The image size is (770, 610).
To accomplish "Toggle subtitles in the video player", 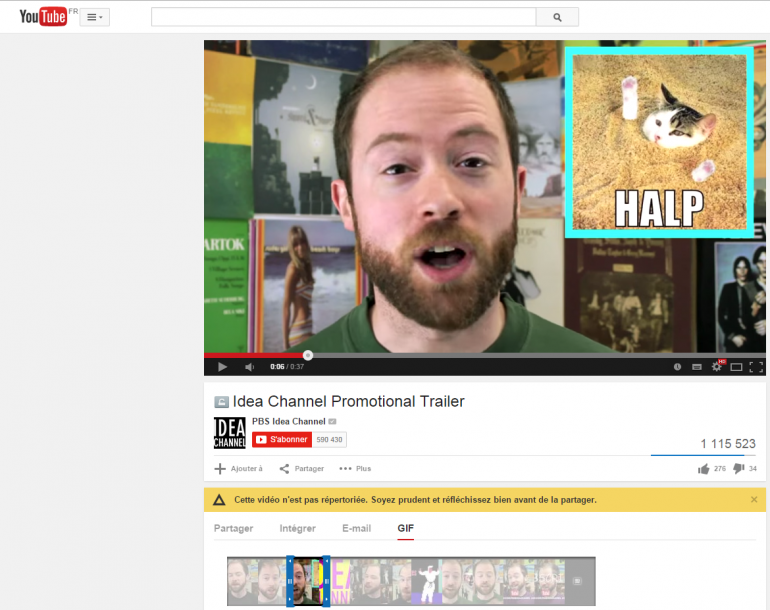I will tap(697, 367).
